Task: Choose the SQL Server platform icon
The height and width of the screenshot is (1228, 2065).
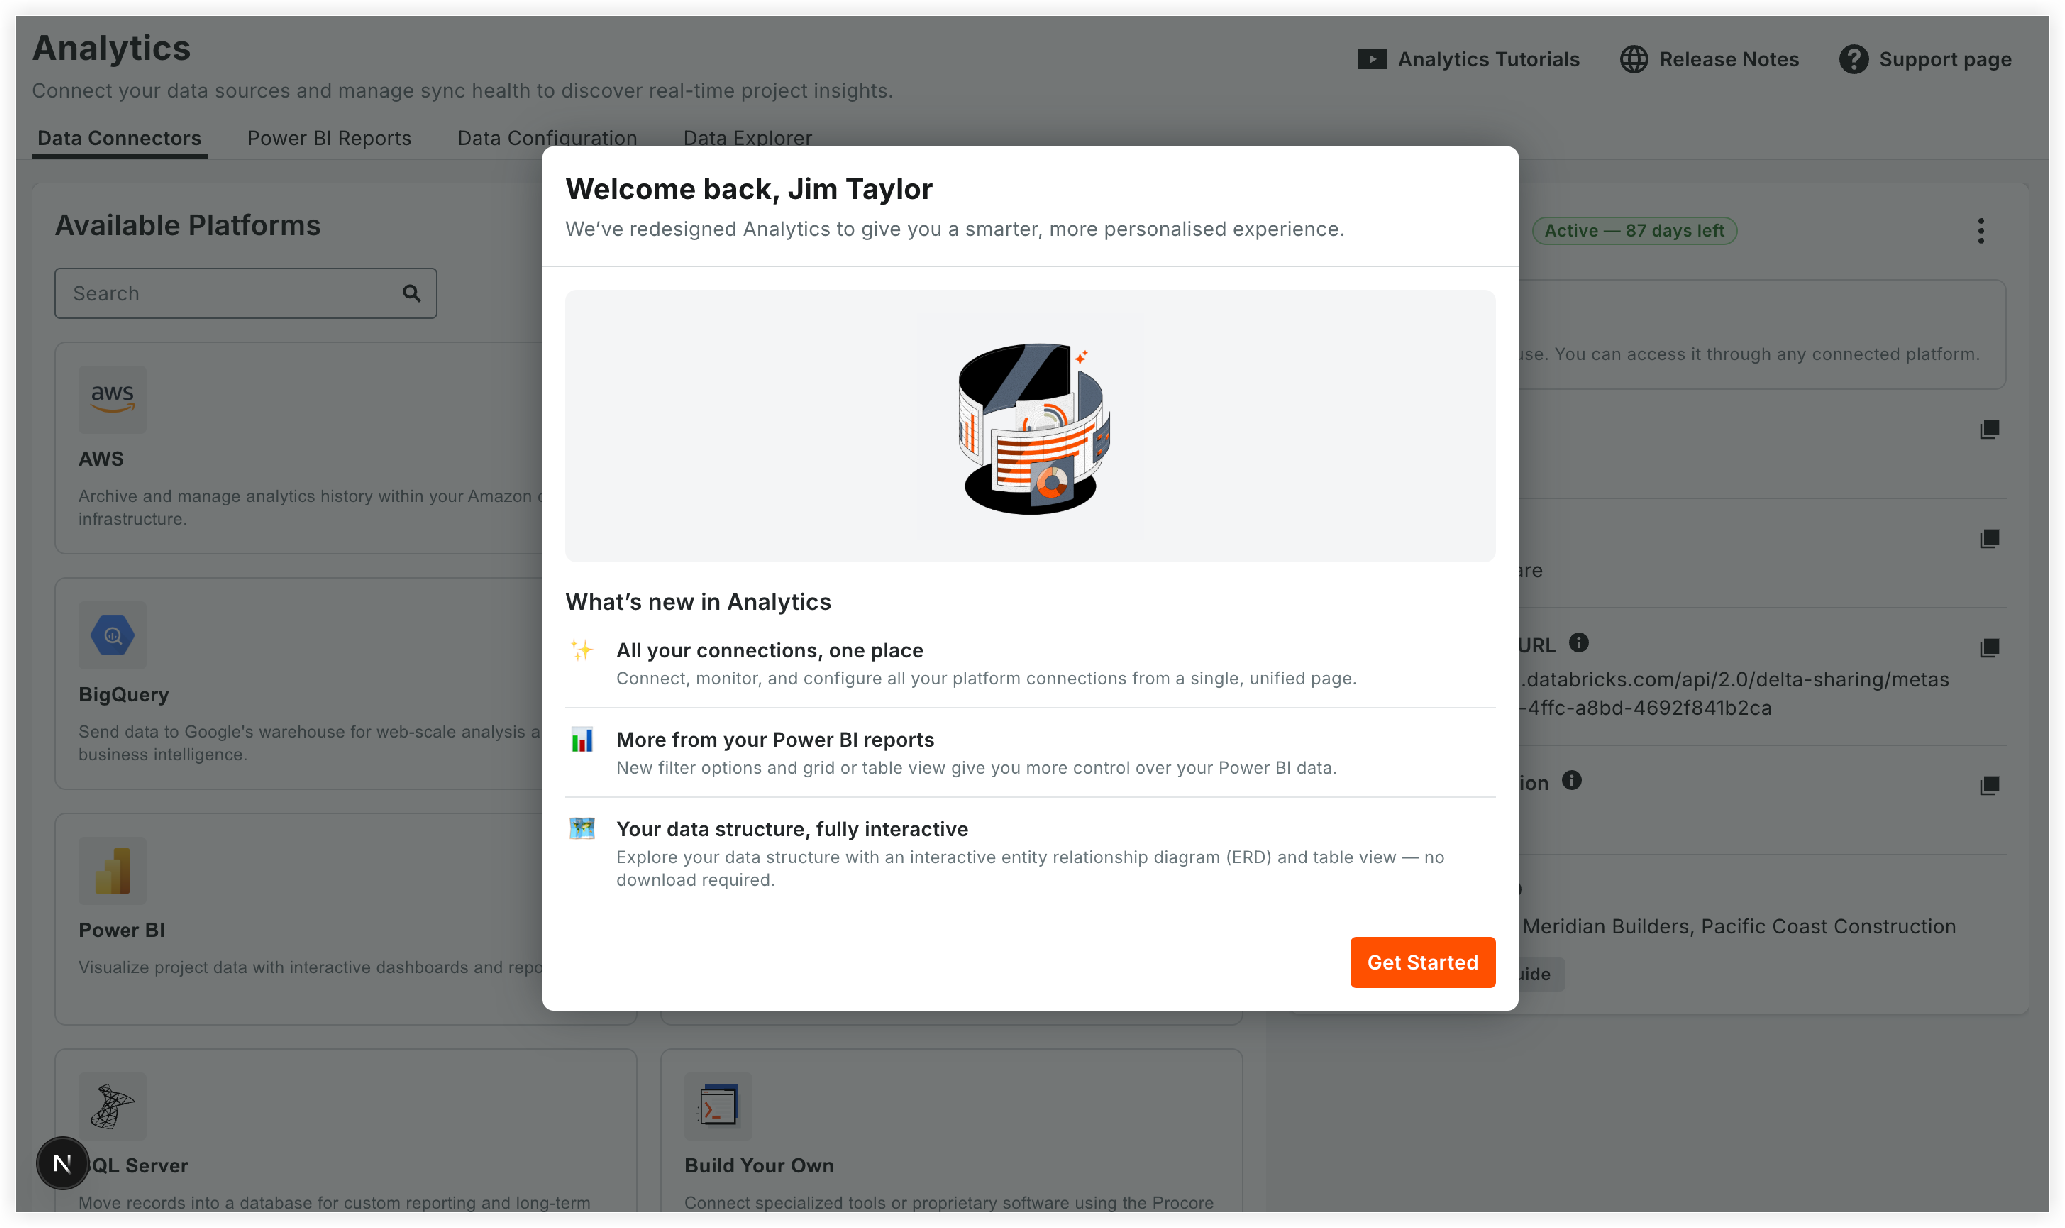Action: [x=113, y=1106]
